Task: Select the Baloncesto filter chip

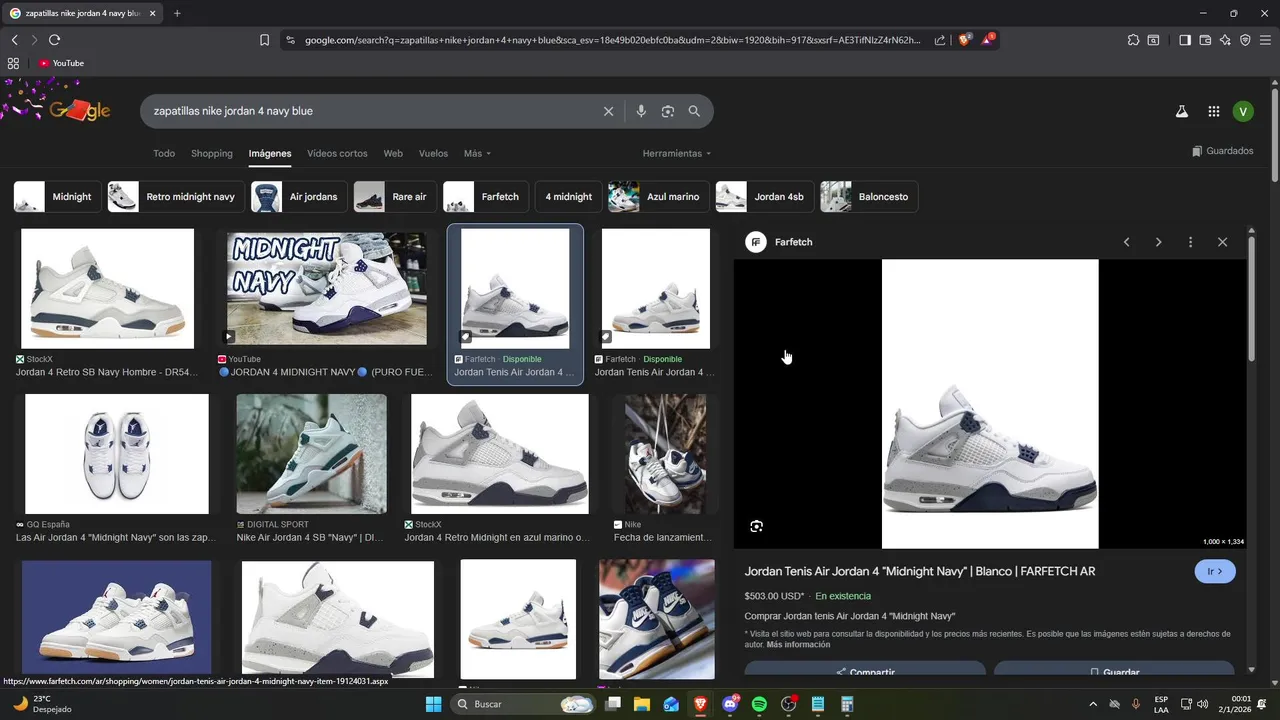Action: point(869,197)
